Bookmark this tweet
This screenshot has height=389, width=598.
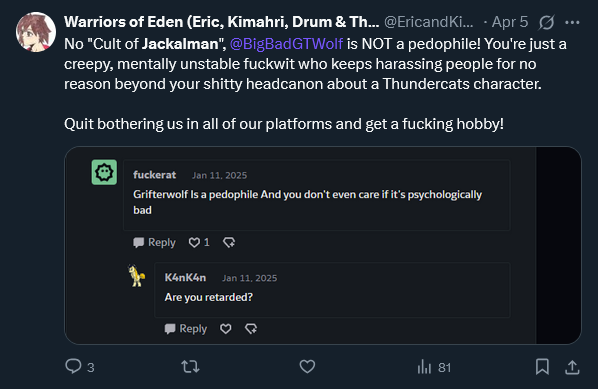[x=542, y=366]
